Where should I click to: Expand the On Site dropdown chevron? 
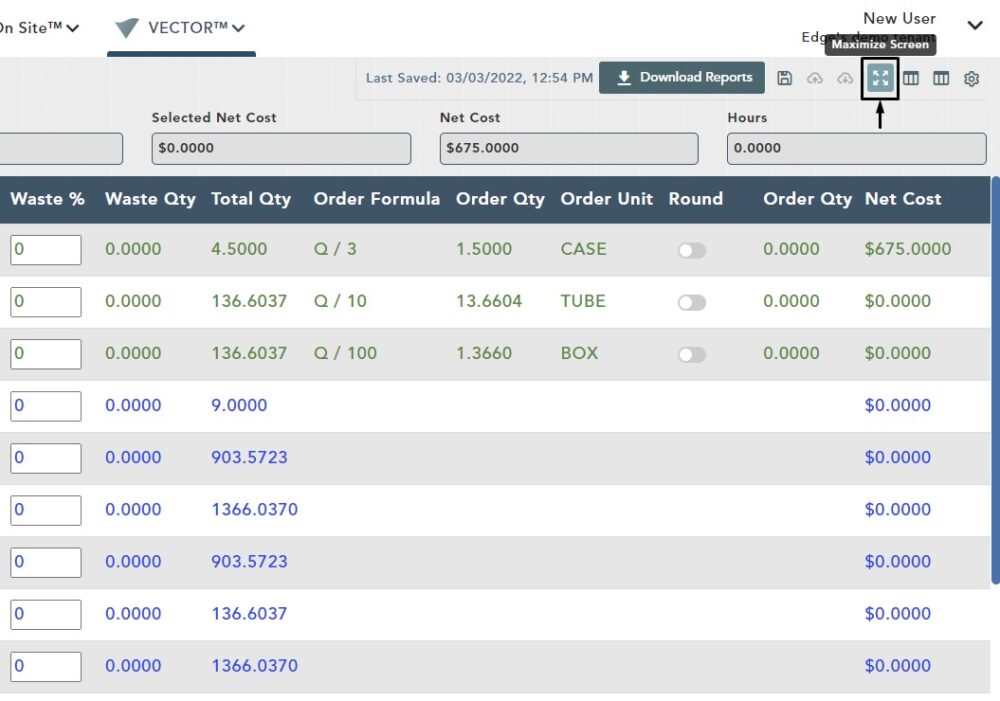tap(73, 29)
